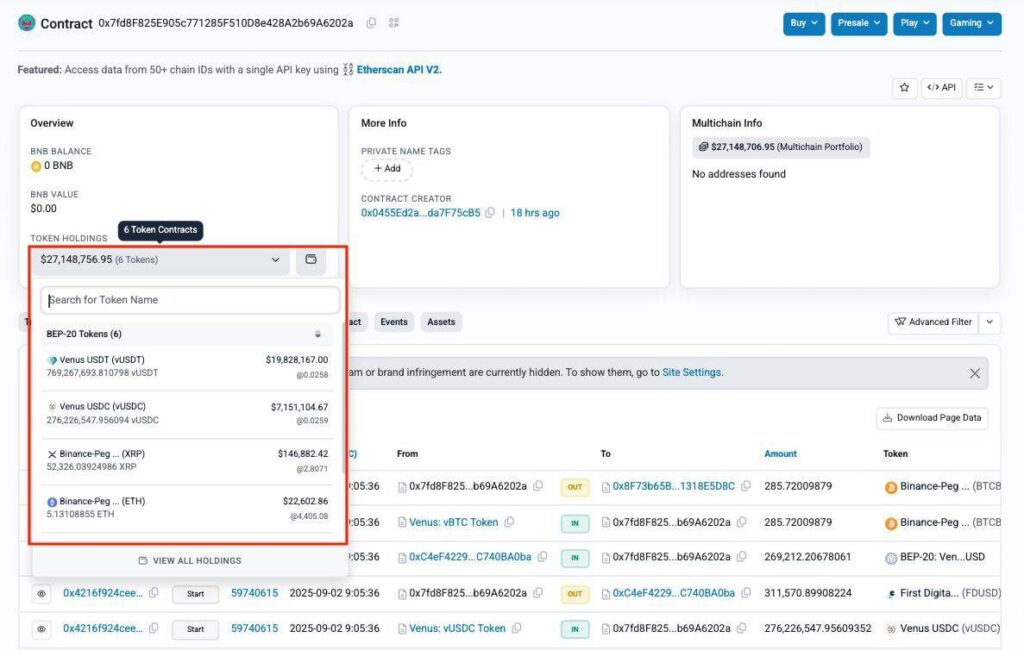This screenshot has height=650, width=1024.
Task: Click the eye preview icon on a transaction row
Action: 41,593
